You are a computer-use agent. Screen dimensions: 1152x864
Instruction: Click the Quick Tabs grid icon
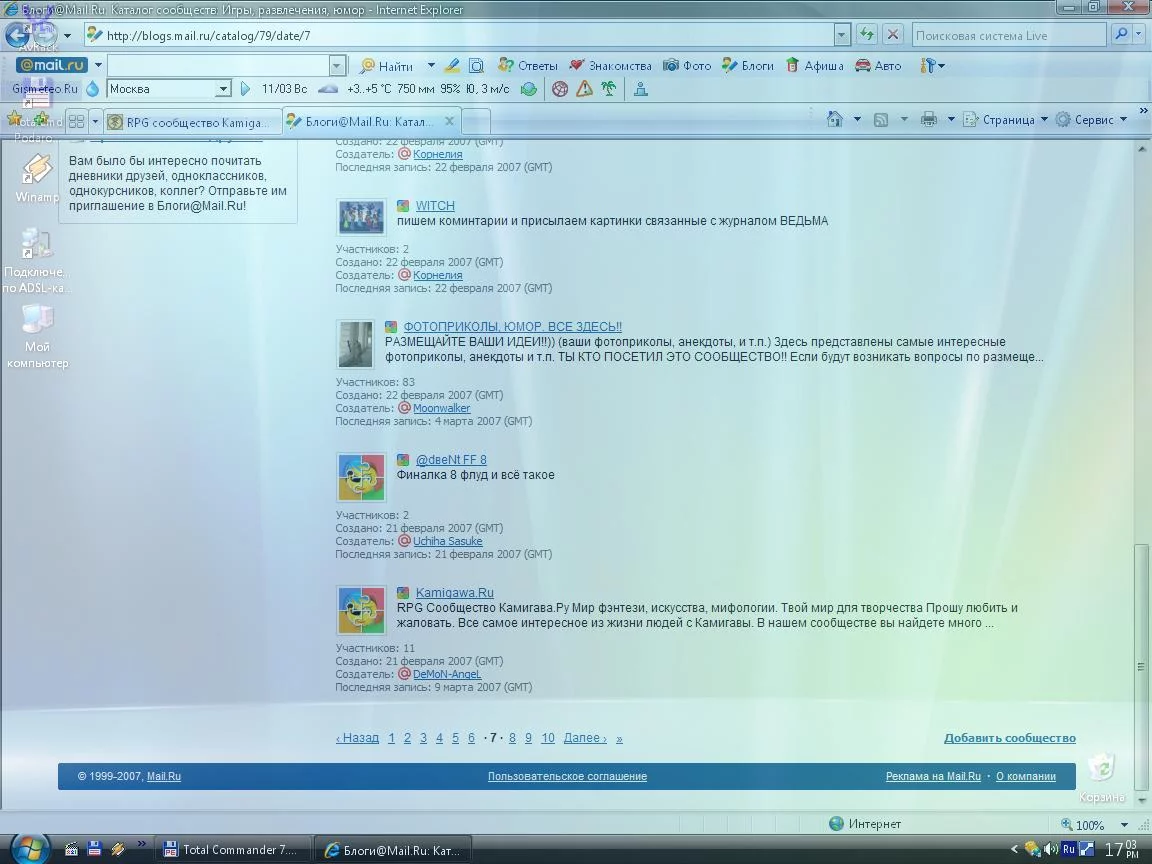coord(76,121)
